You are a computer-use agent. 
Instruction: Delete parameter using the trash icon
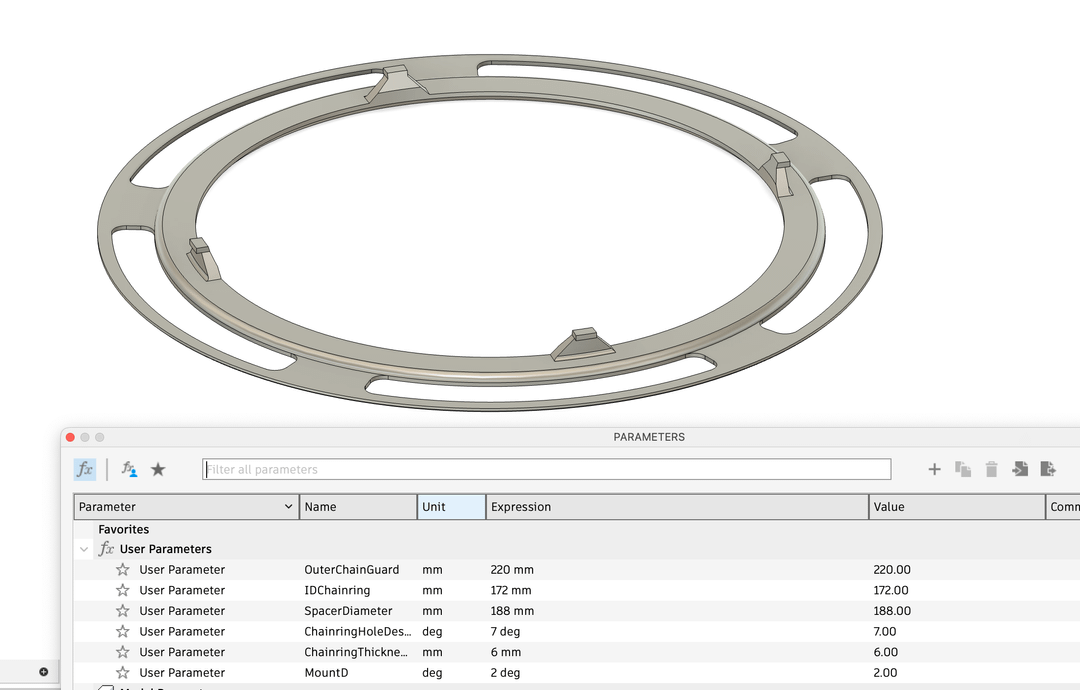[991, 469]
